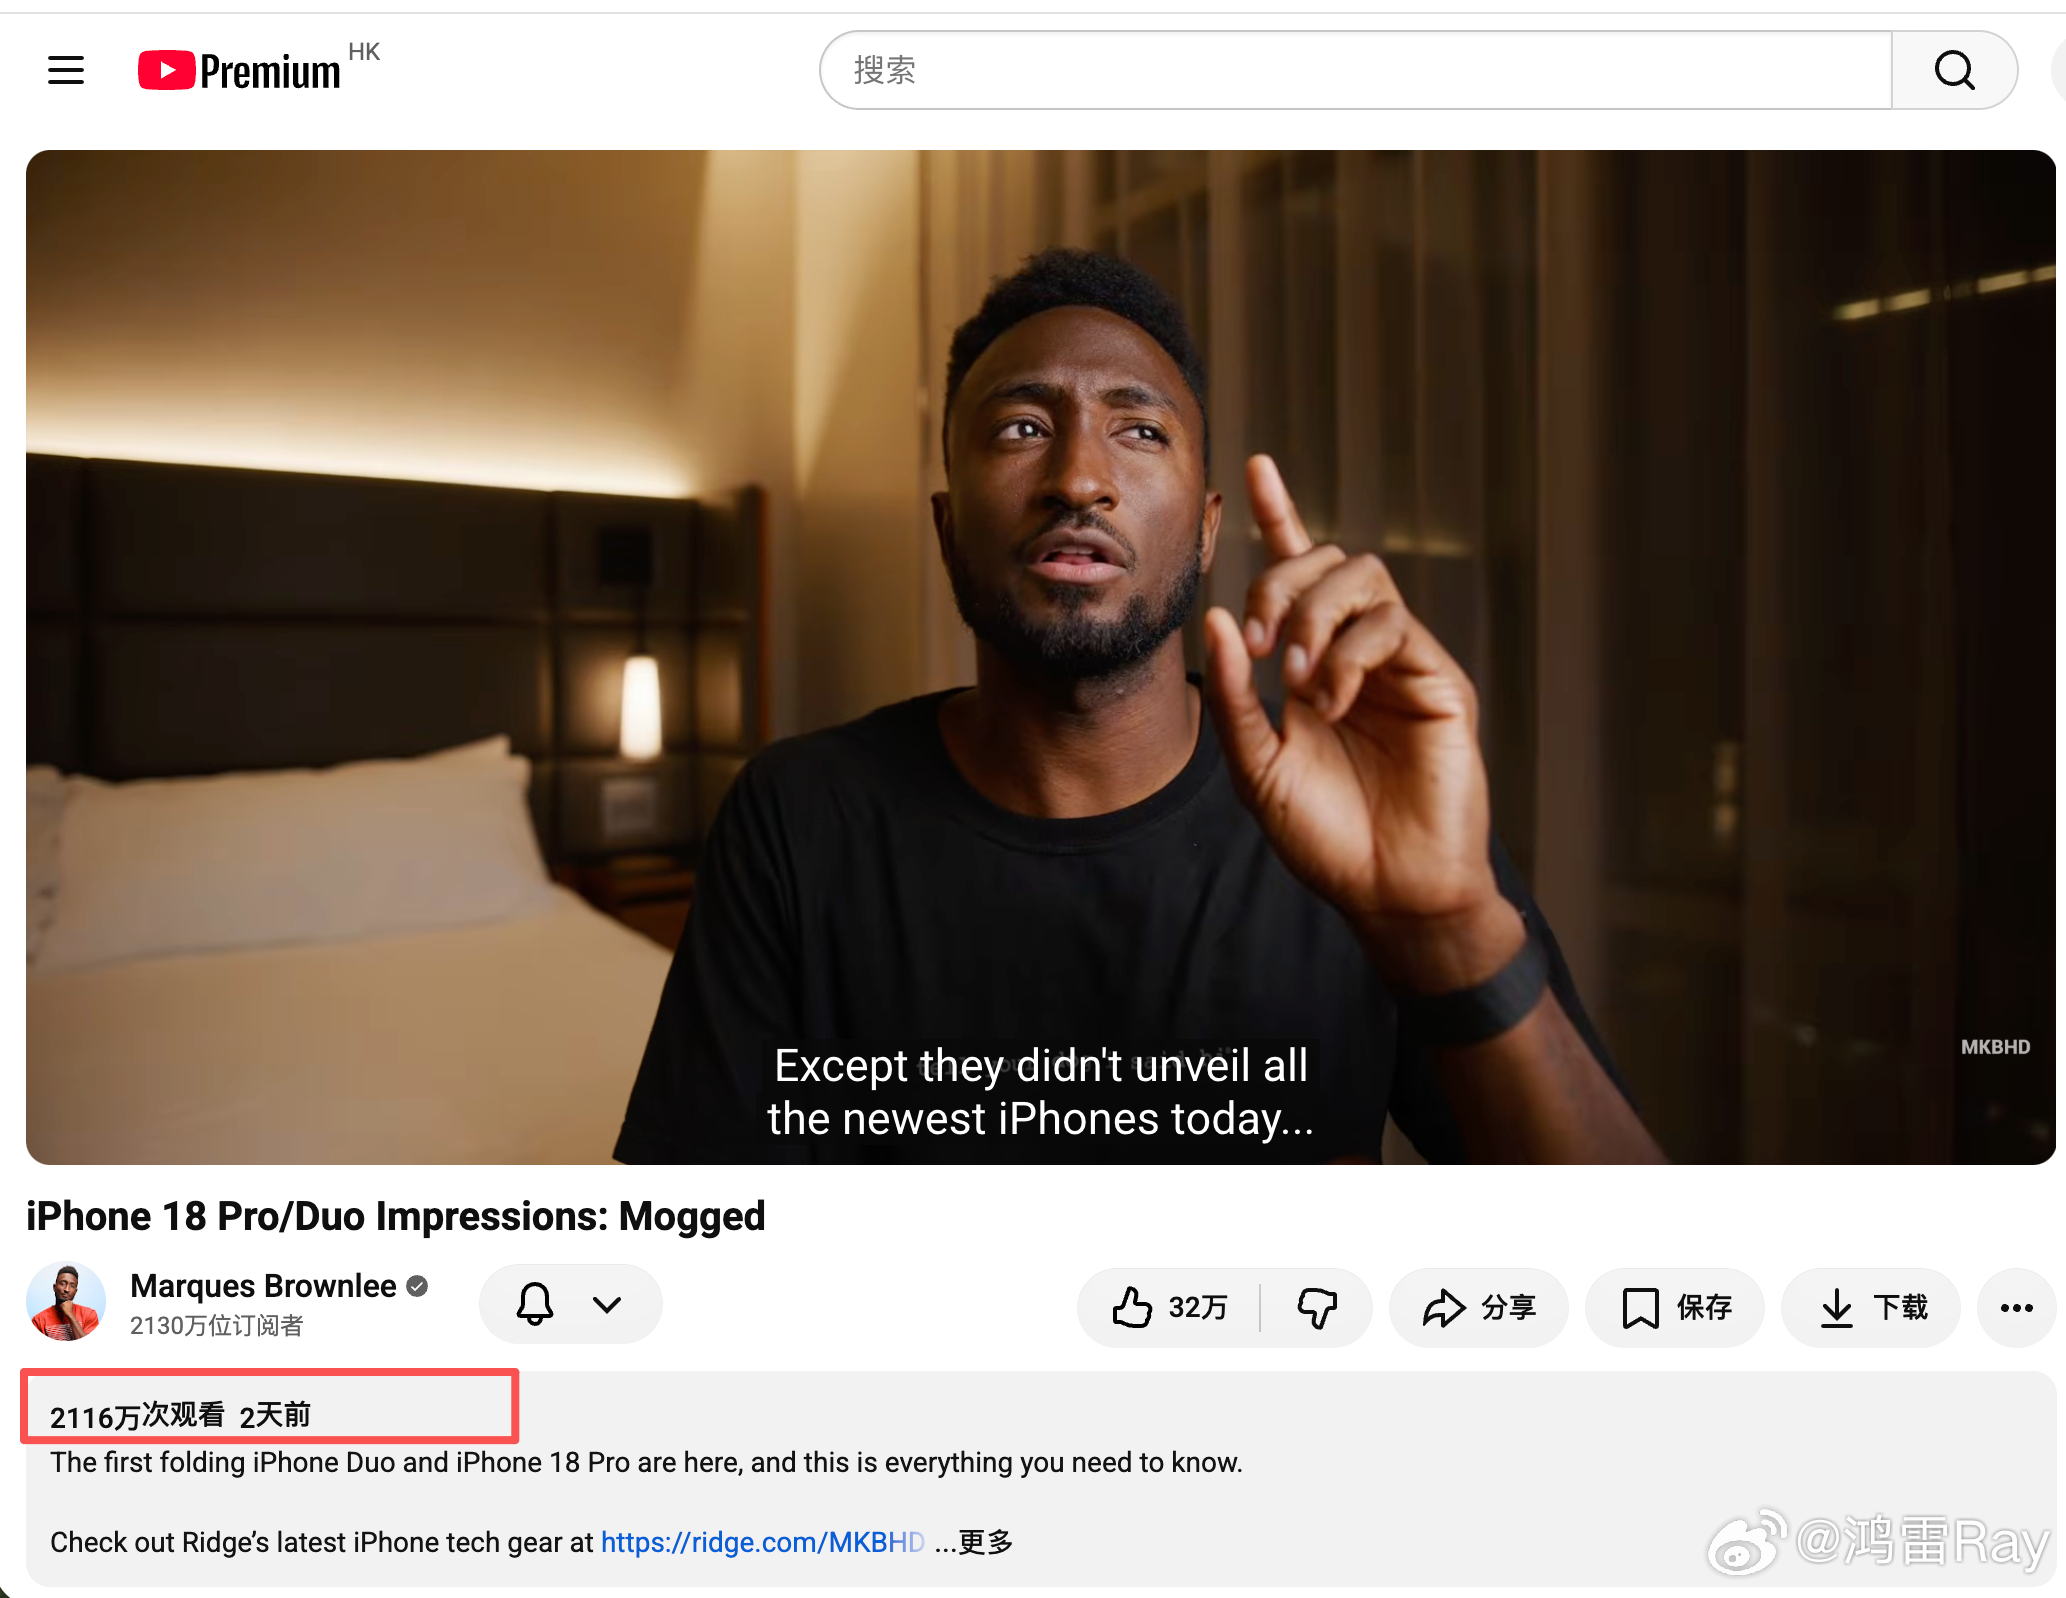The height and width of the screenshot is (1598, 2066).
Task: Toggle the notification bell
Action: click(535, 1305)
